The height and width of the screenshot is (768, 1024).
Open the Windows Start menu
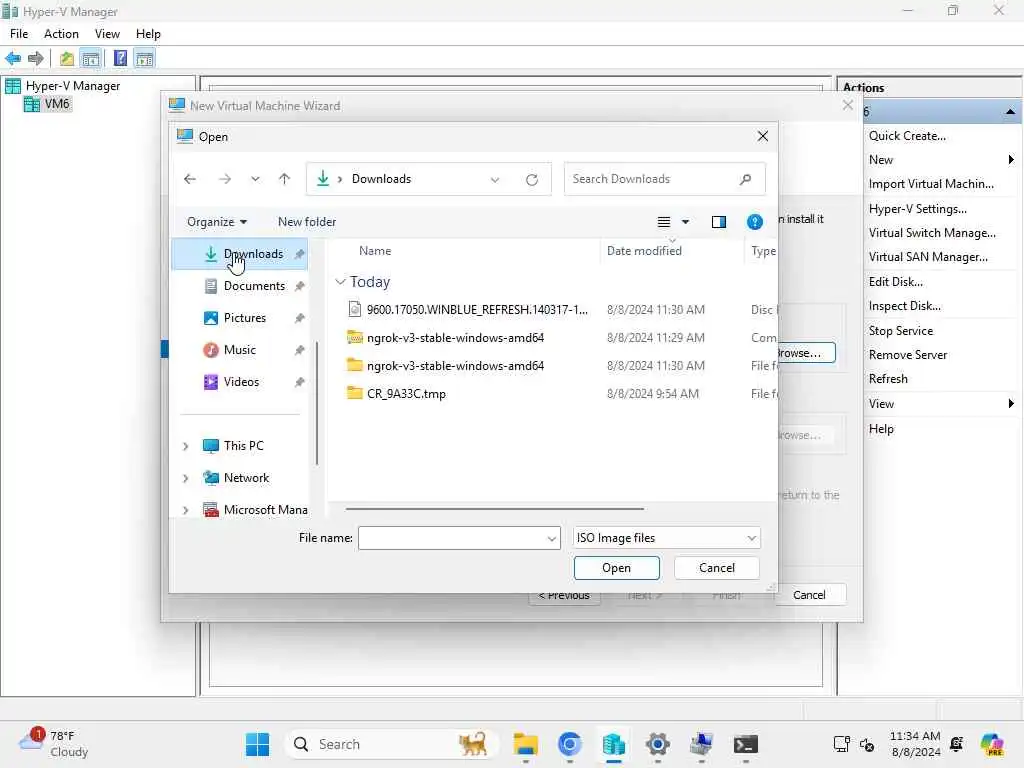click(257, 744)
